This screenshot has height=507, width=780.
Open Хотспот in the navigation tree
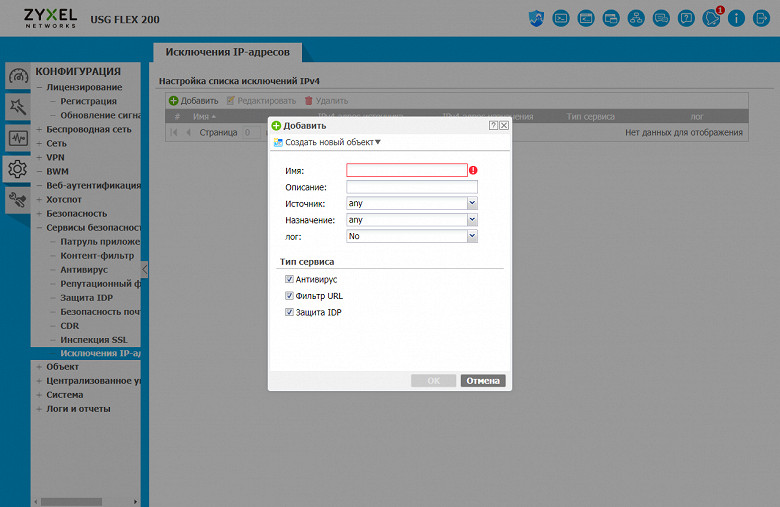point(64,200)
